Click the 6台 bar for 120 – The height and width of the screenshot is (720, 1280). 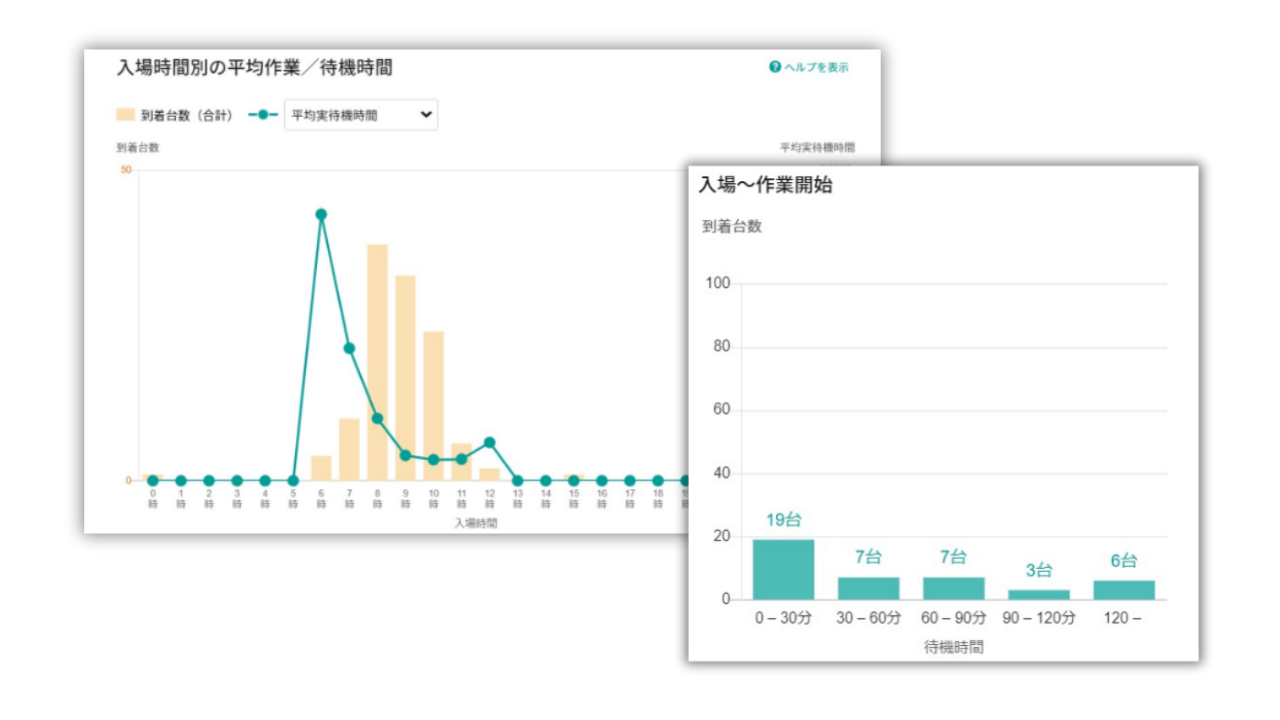click(x=1124, y=590)
